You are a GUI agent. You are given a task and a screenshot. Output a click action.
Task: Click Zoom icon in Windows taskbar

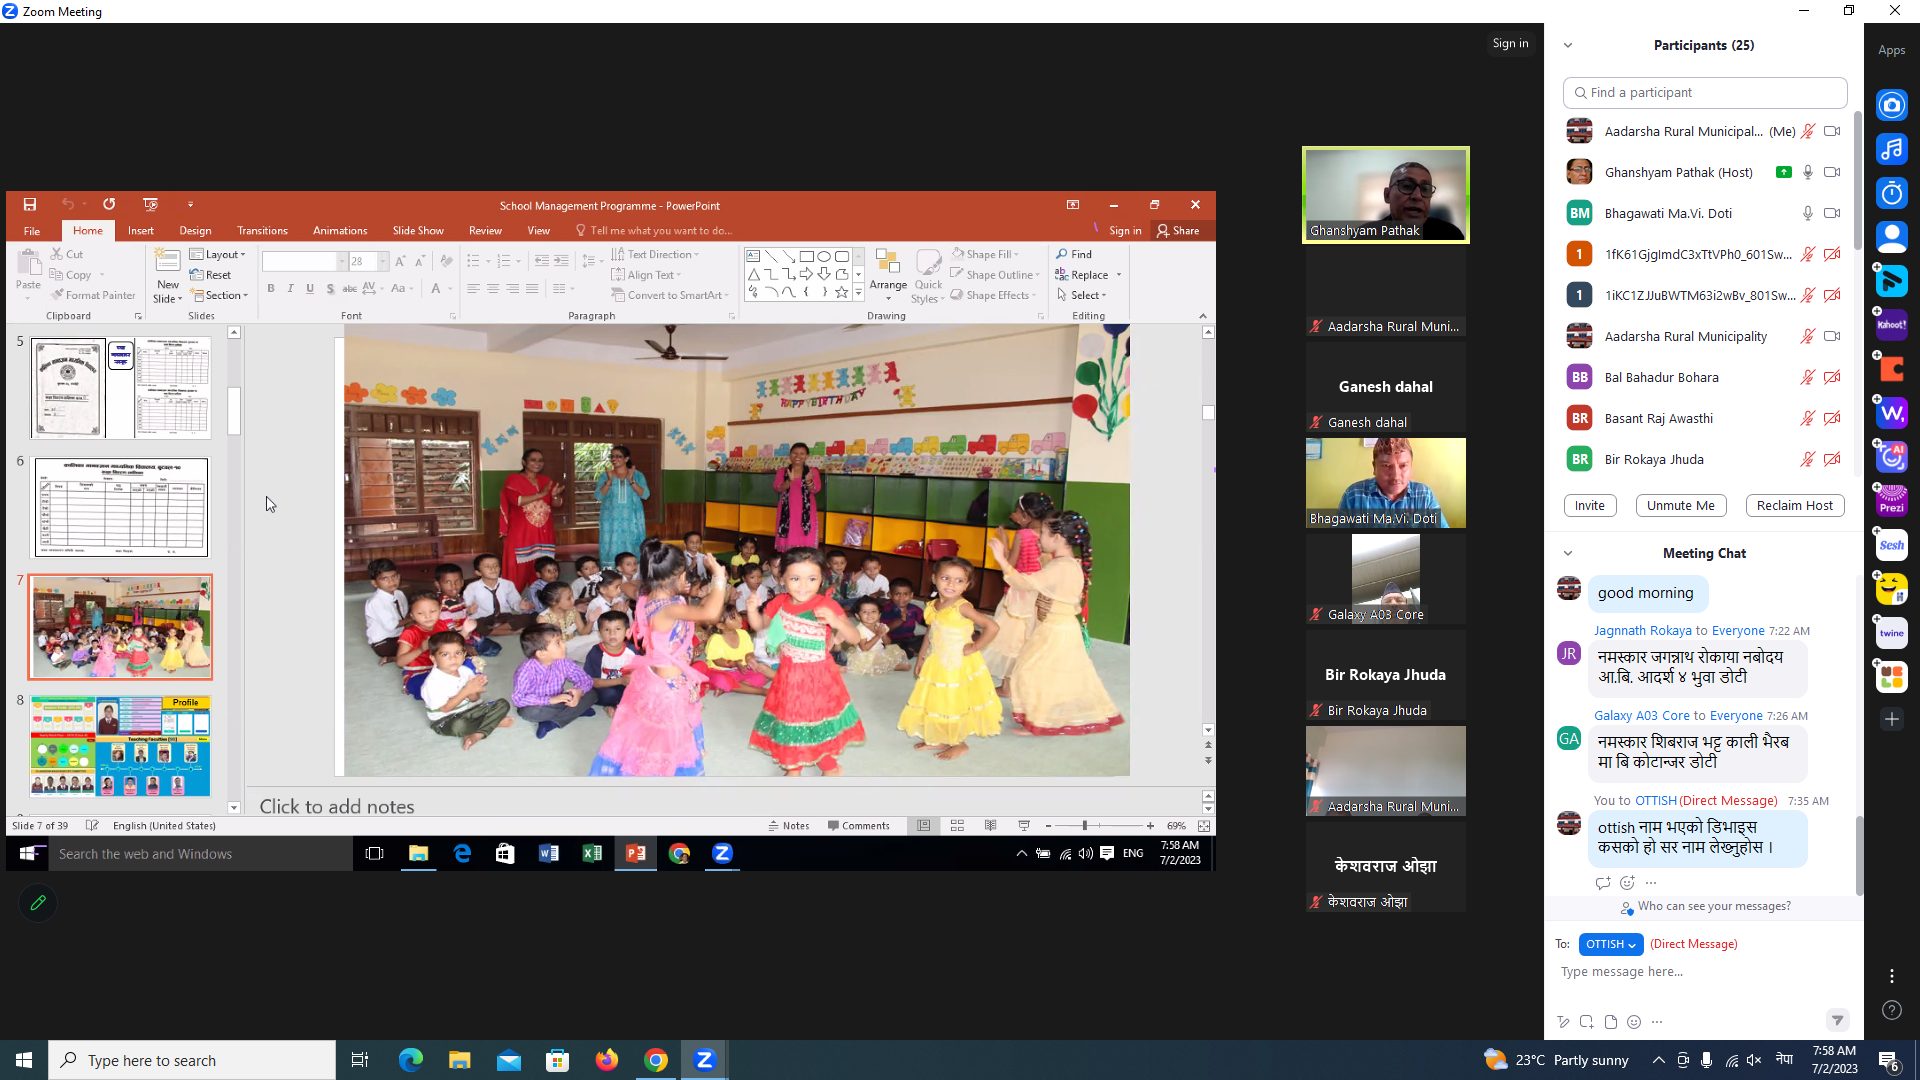pyautogui.click(x=704, y=1060)
